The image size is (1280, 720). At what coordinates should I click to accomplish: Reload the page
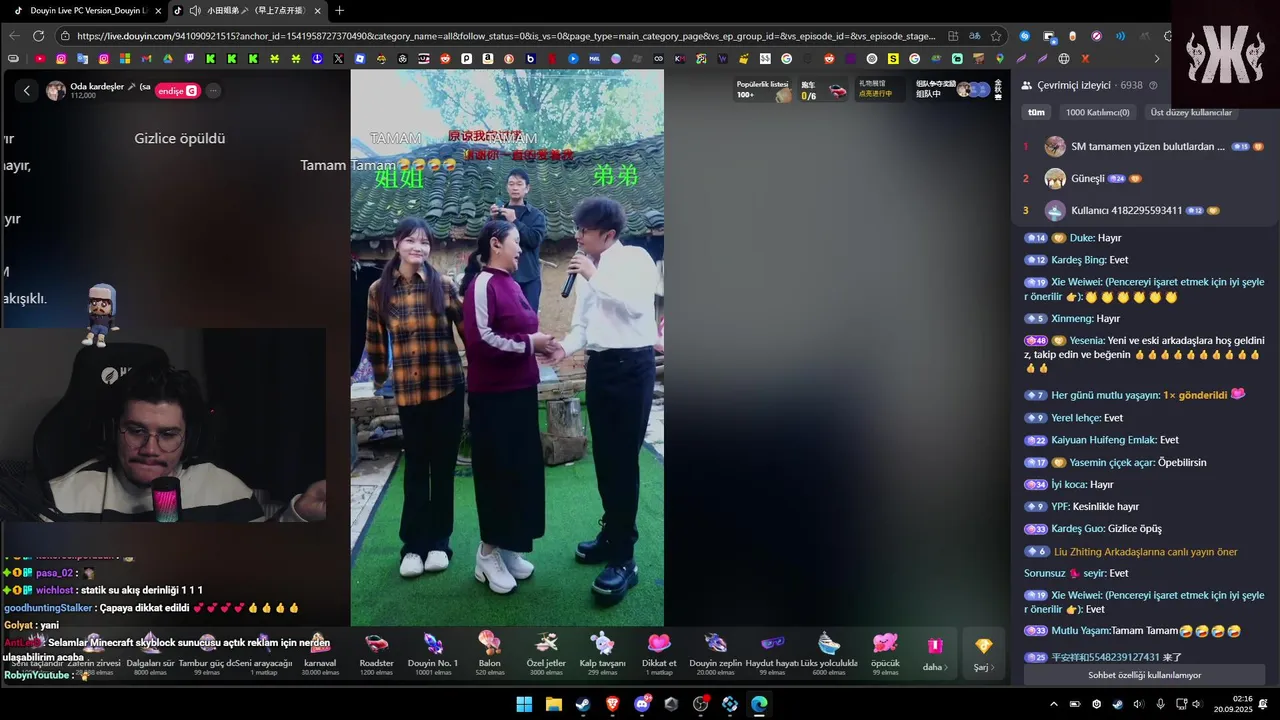coord(38,36)
